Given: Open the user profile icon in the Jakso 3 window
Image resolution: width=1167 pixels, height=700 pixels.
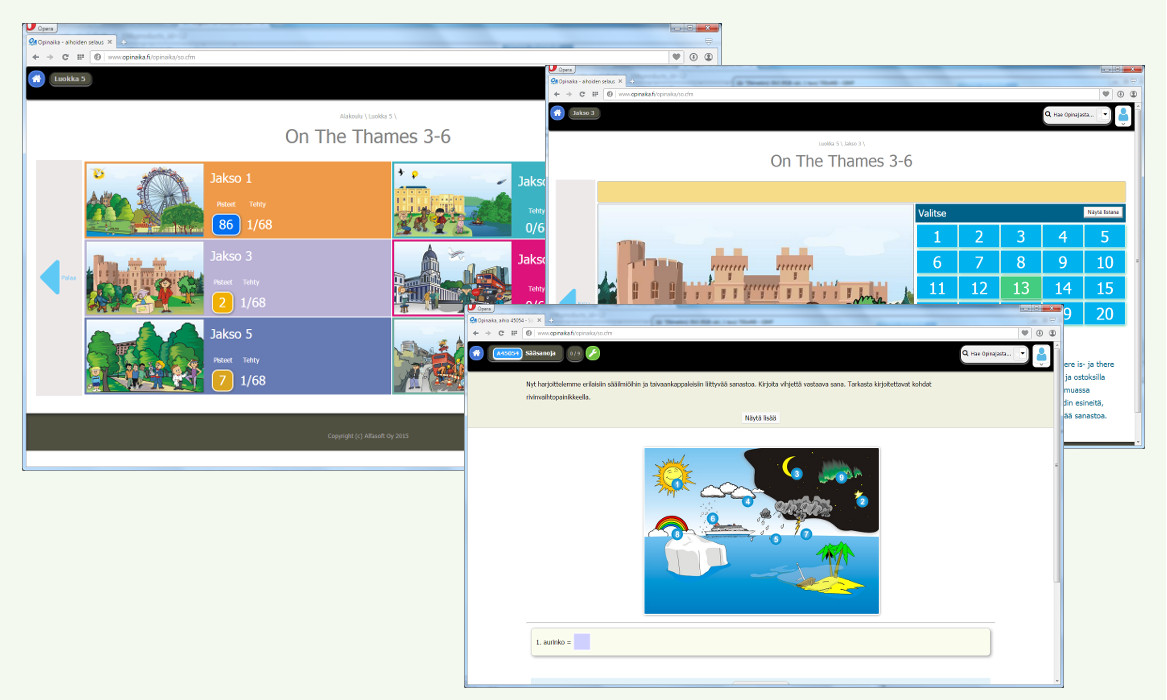Looking at the screenshot, I should [x=1123, y=115].
